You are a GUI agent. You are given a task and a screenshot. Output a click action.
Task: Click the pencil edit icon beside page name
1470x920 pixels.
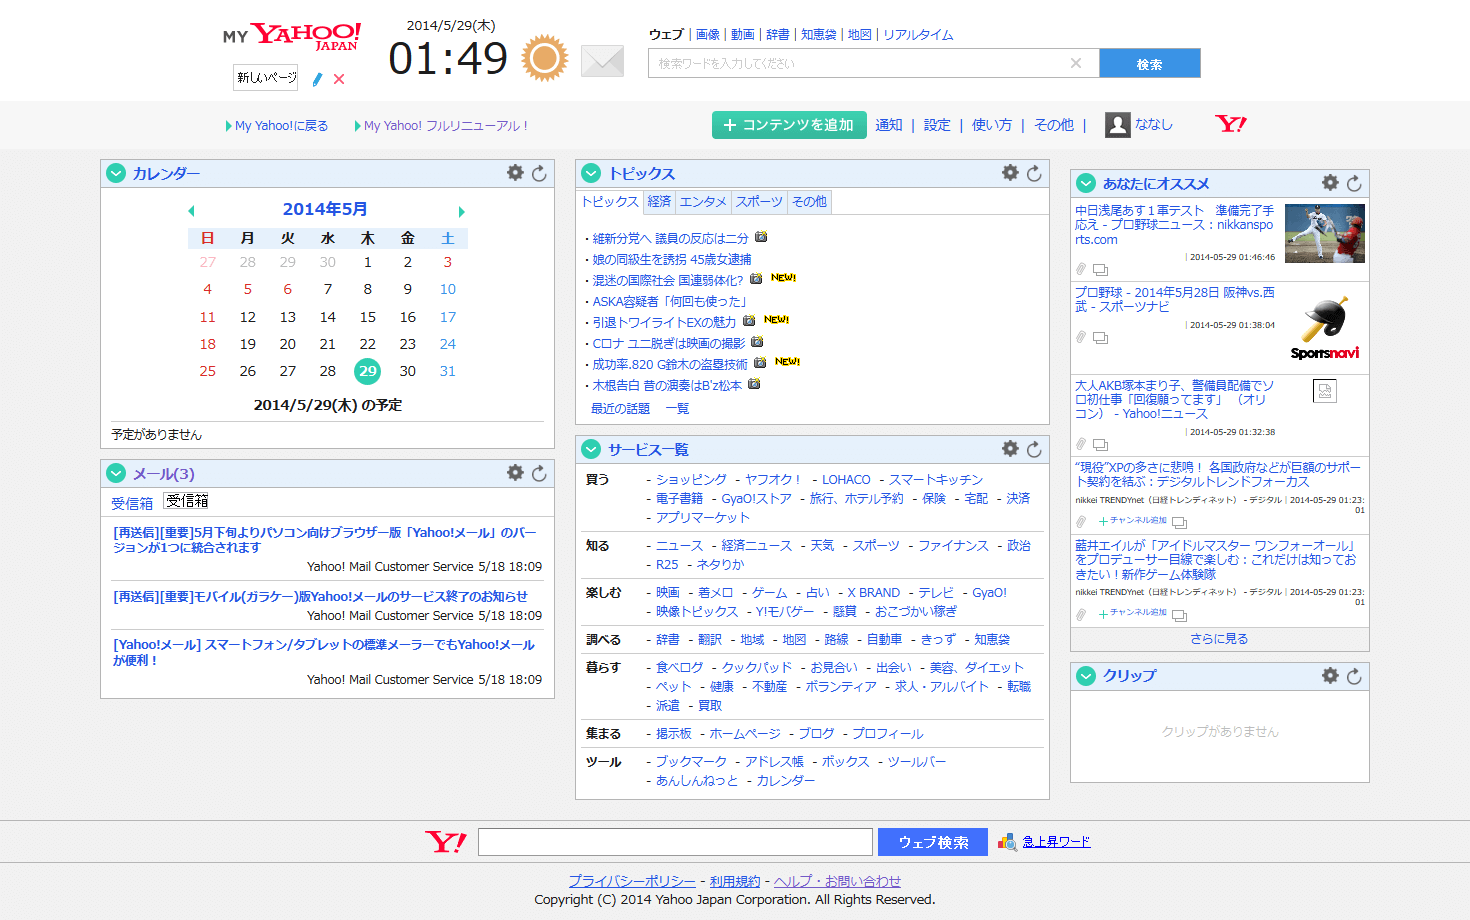tap(318, 79)
